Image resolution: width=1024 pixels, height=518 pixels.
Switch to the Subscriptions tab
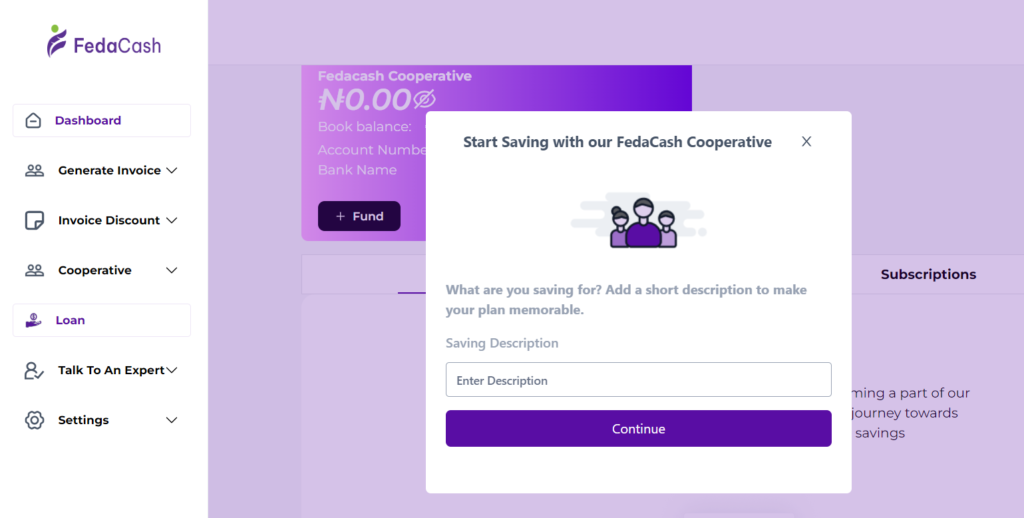(x=928, y=274)
